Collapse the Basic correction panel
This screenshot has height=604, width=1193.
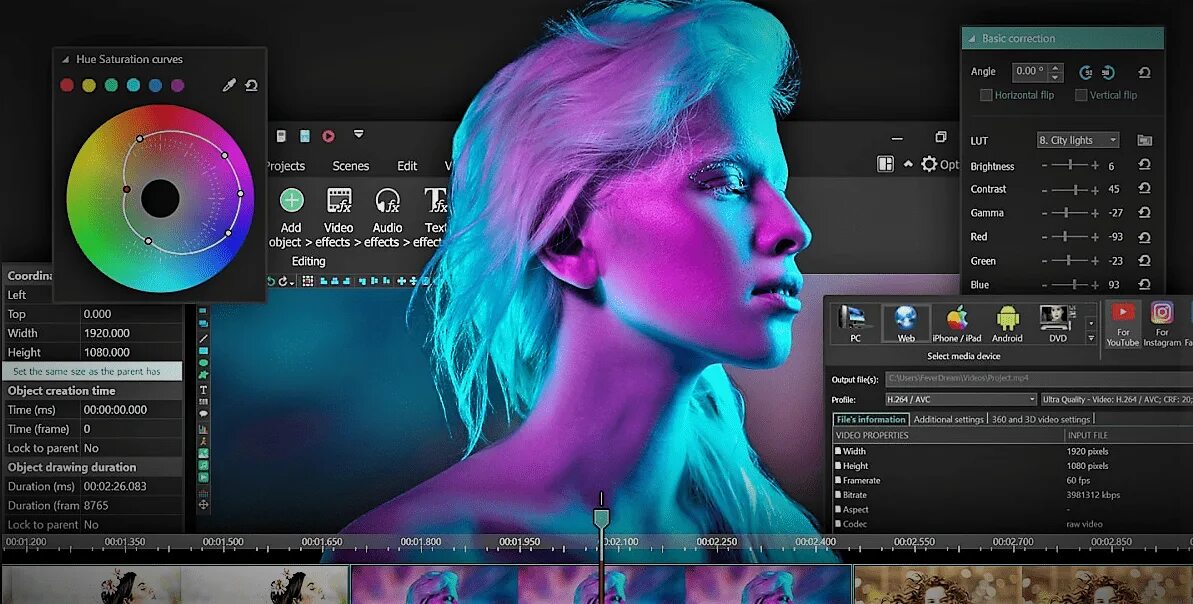click(972, 38)
